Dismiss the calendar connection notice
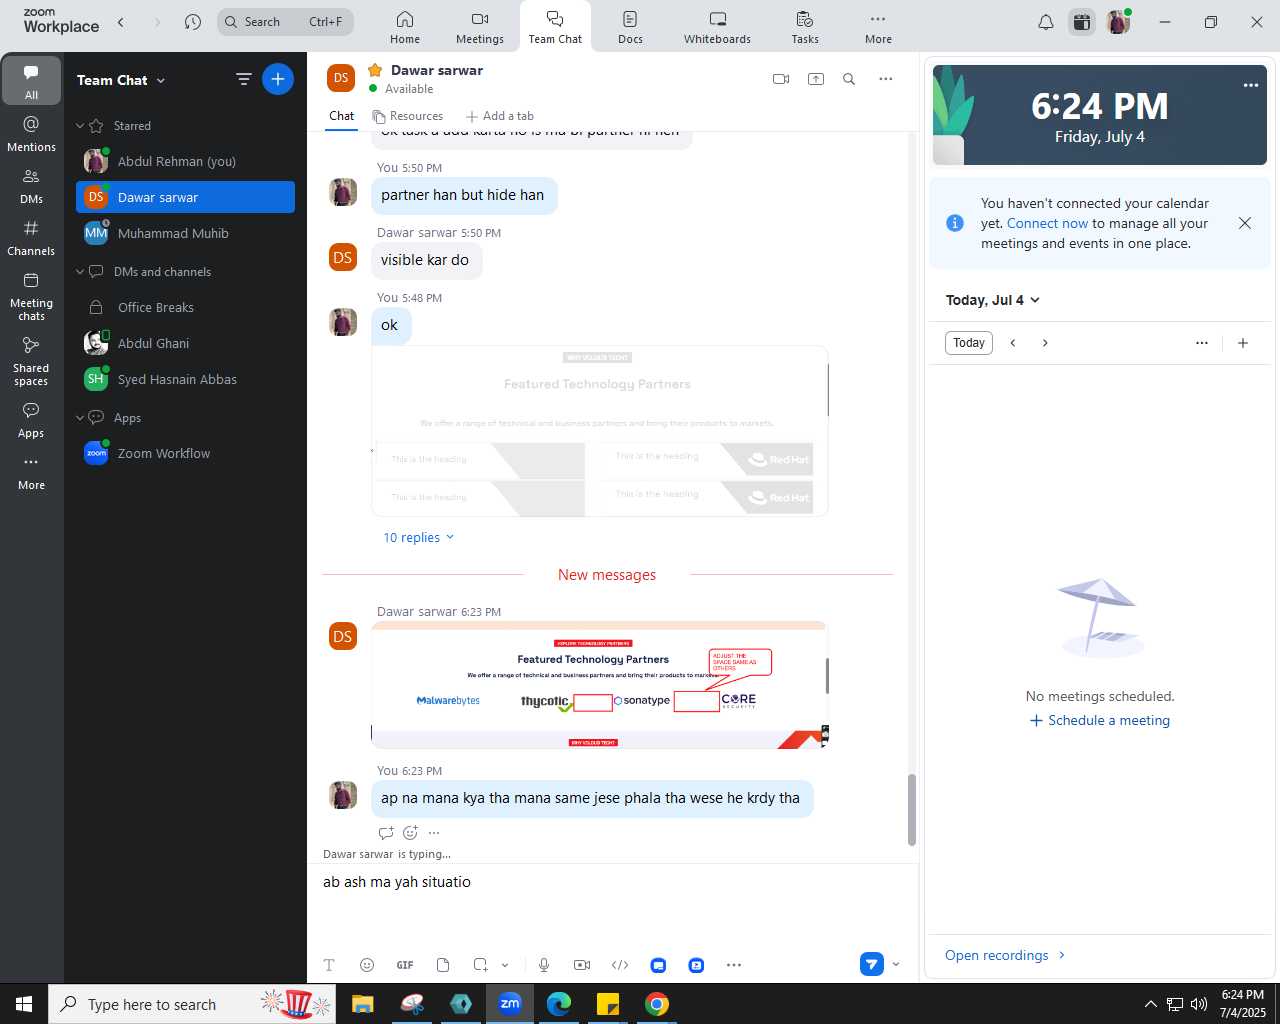 (1245, 223)
